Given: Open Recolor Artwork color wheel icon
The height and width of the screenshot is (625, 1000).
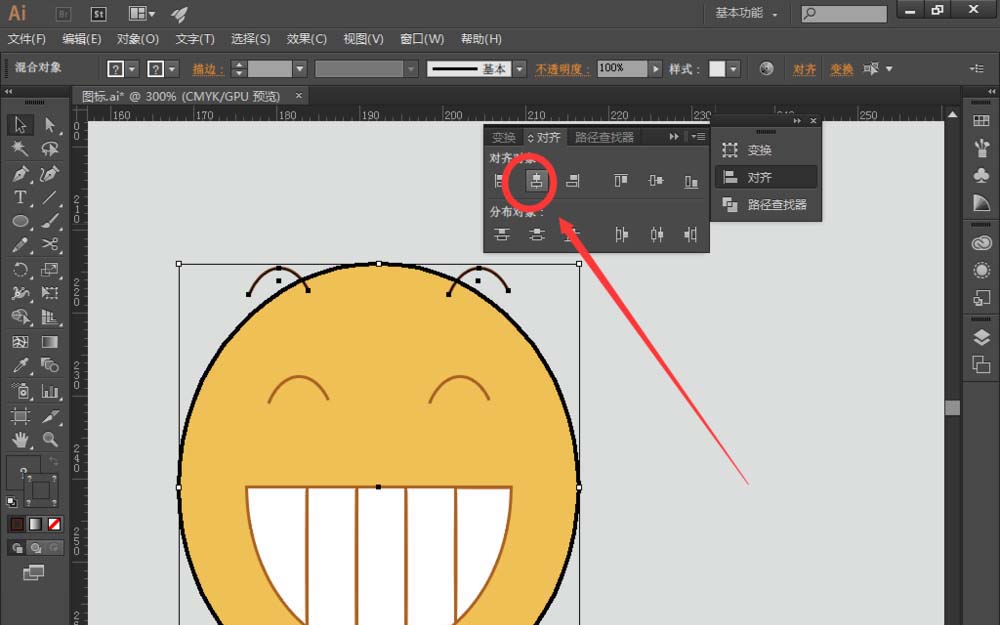Looking at the screenshot, I should 766,68.
